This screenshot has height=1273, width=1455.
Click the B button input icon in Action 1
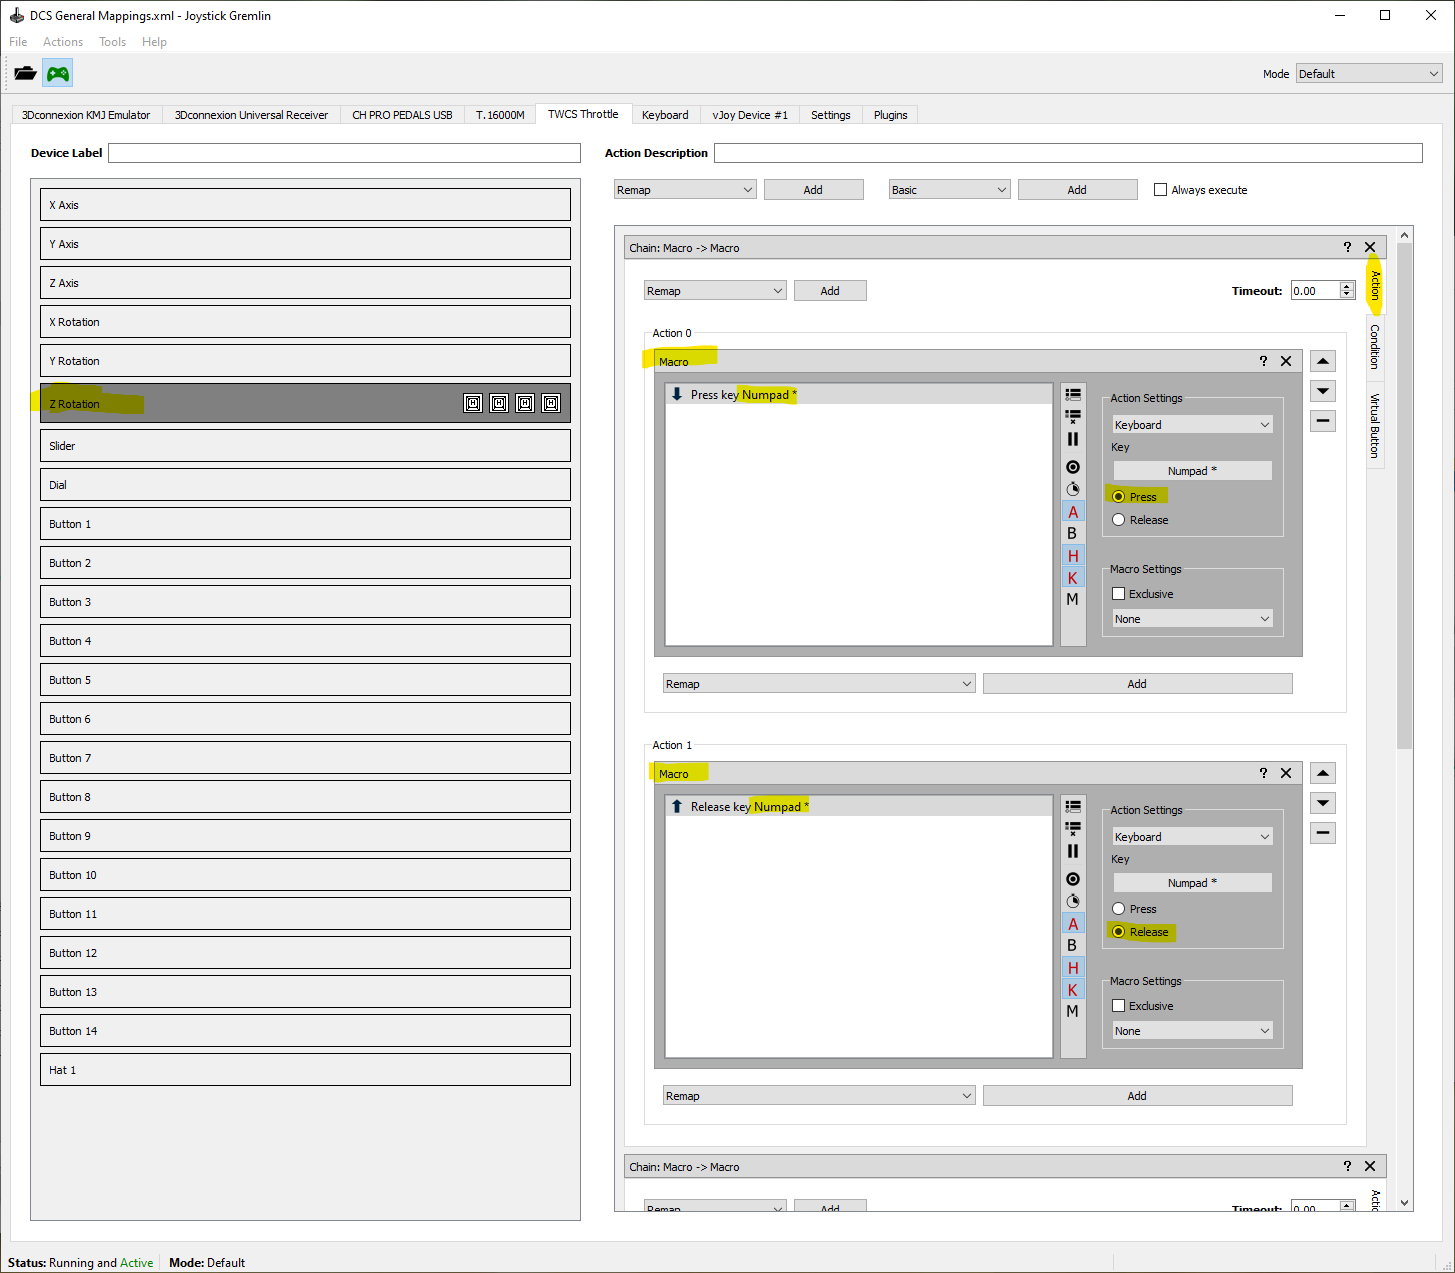1073,945
